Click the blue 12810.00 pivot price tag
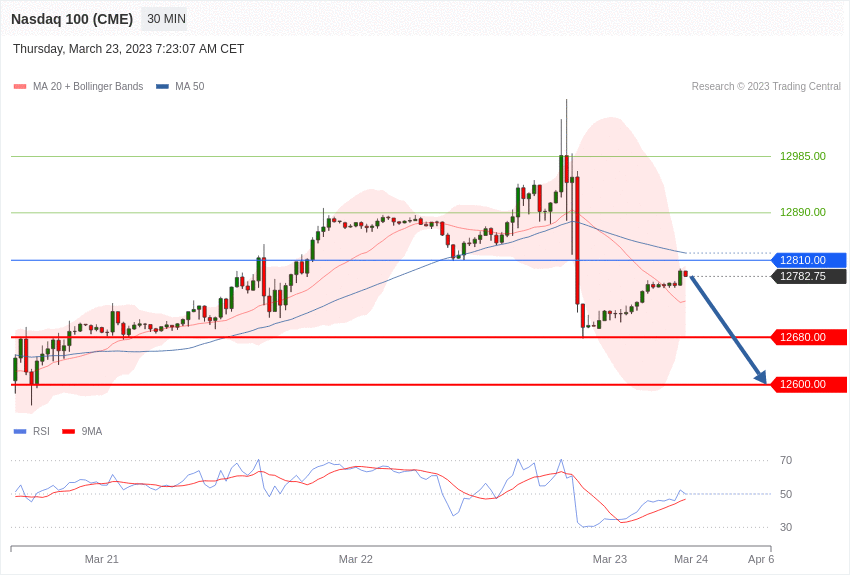 click(x=808, y=261)
